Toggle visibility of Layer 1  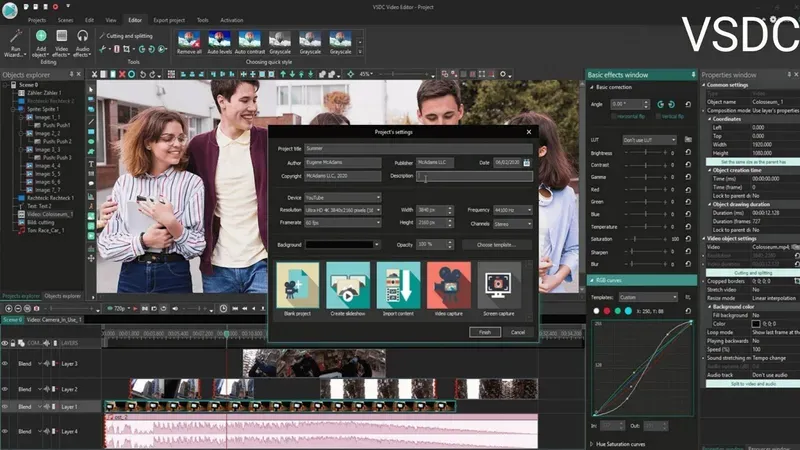[5, 407]
